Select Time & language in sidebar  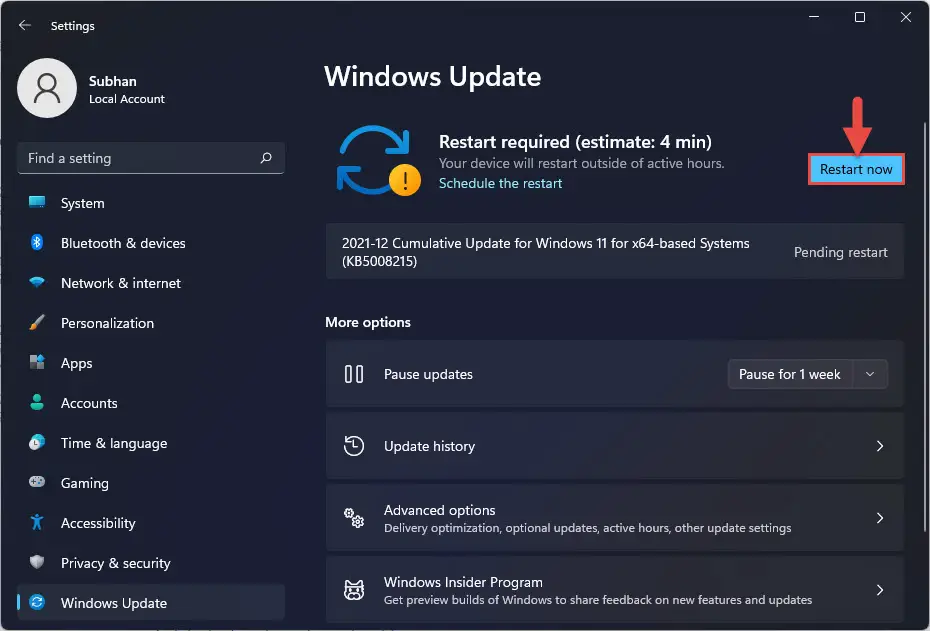113,443
